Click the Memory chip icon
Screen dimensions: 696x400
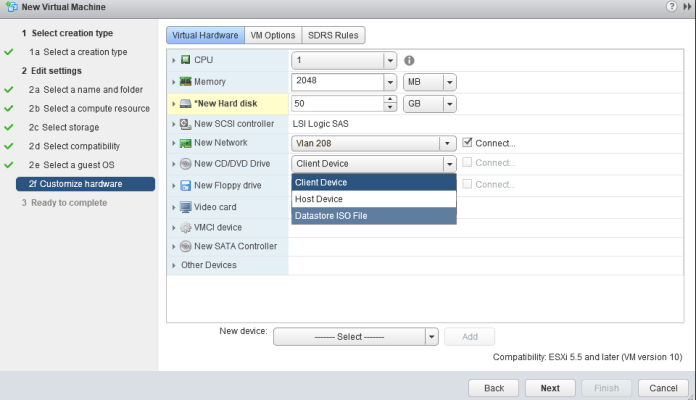(x=186, y=82)
